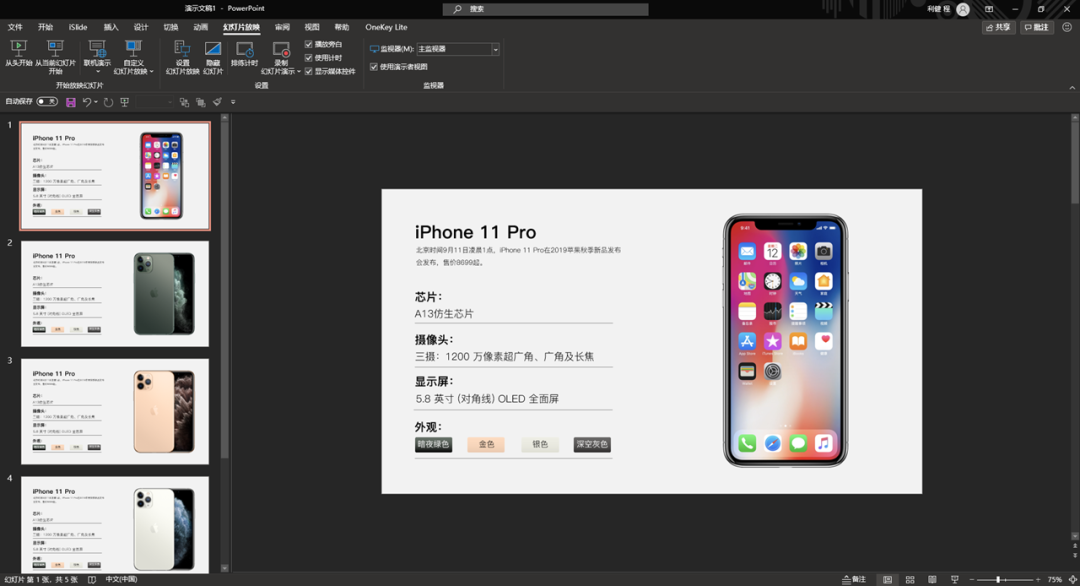Screen dimensions: 1080x586
Task: Open the Home (开始) tab
Action: point(45,28)
